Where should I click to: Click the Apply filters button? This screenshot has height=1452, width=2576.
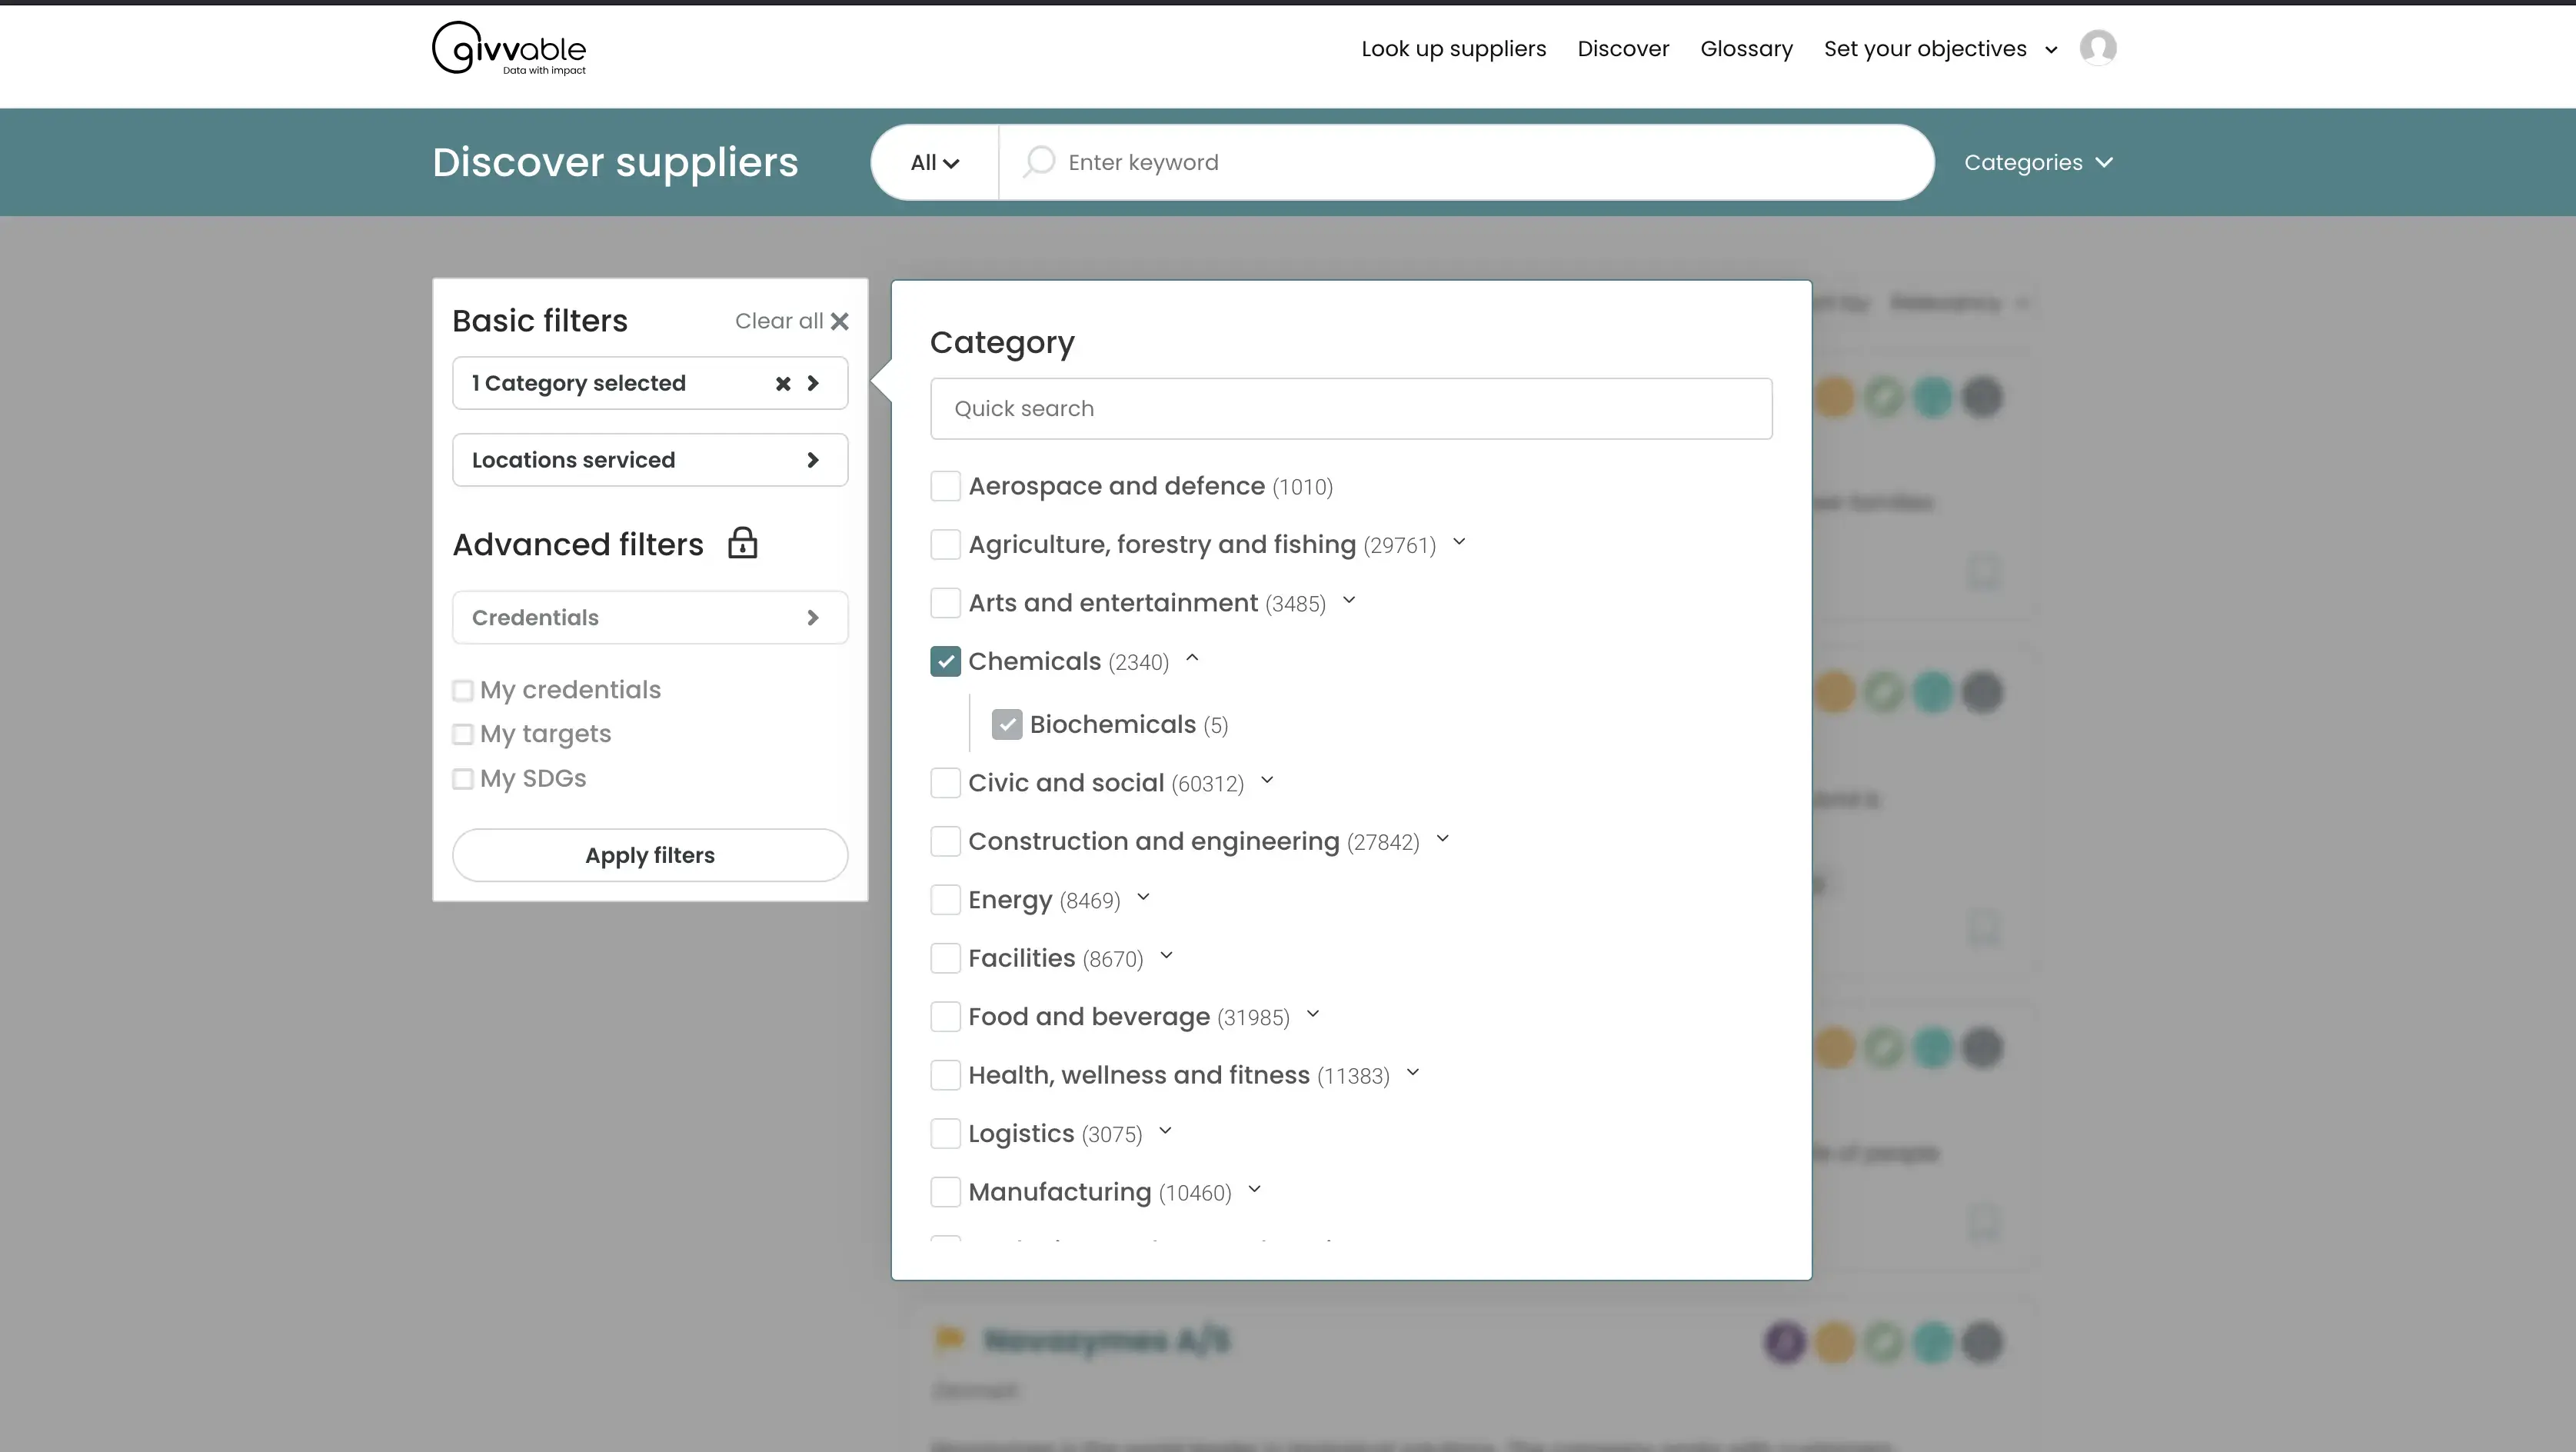click(x=649, y=854)
